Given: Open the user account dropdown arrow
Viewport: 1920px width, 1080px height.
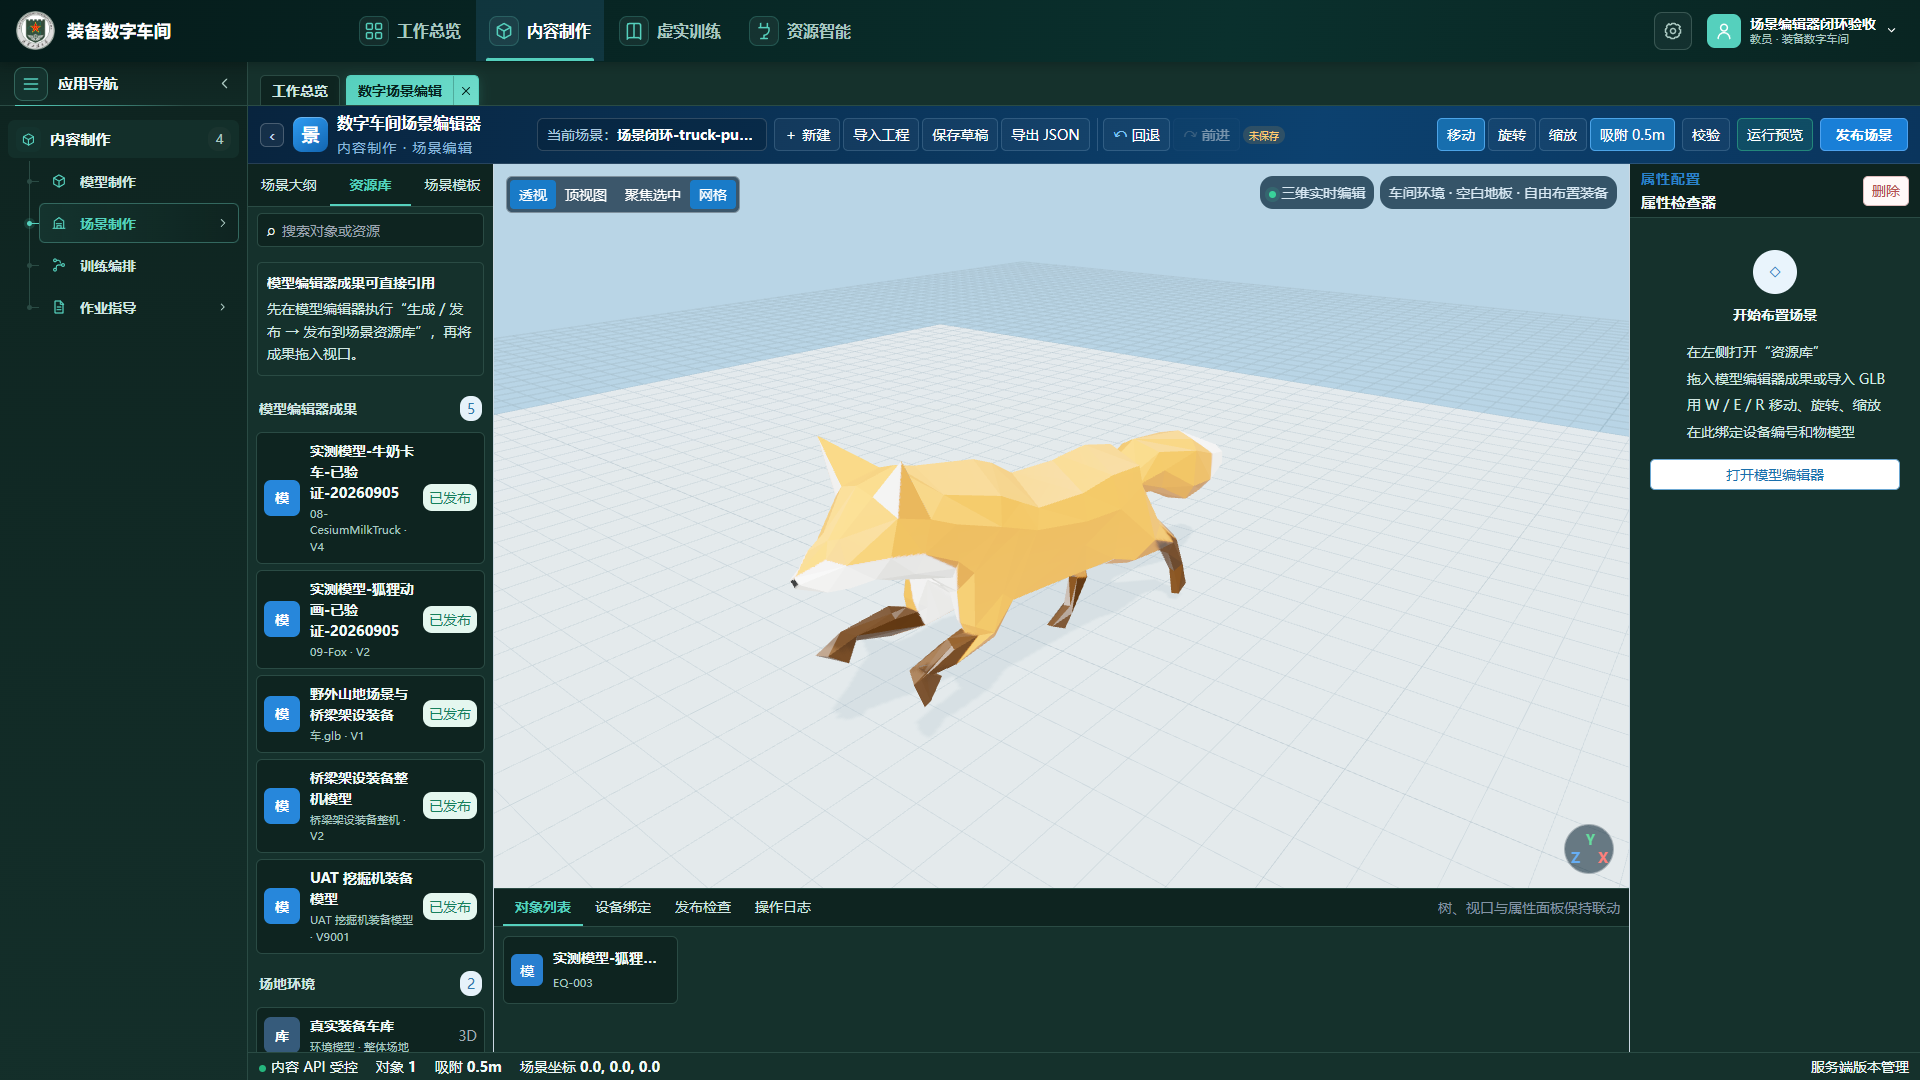Looking at the screenshot, I should point(1892,31).
